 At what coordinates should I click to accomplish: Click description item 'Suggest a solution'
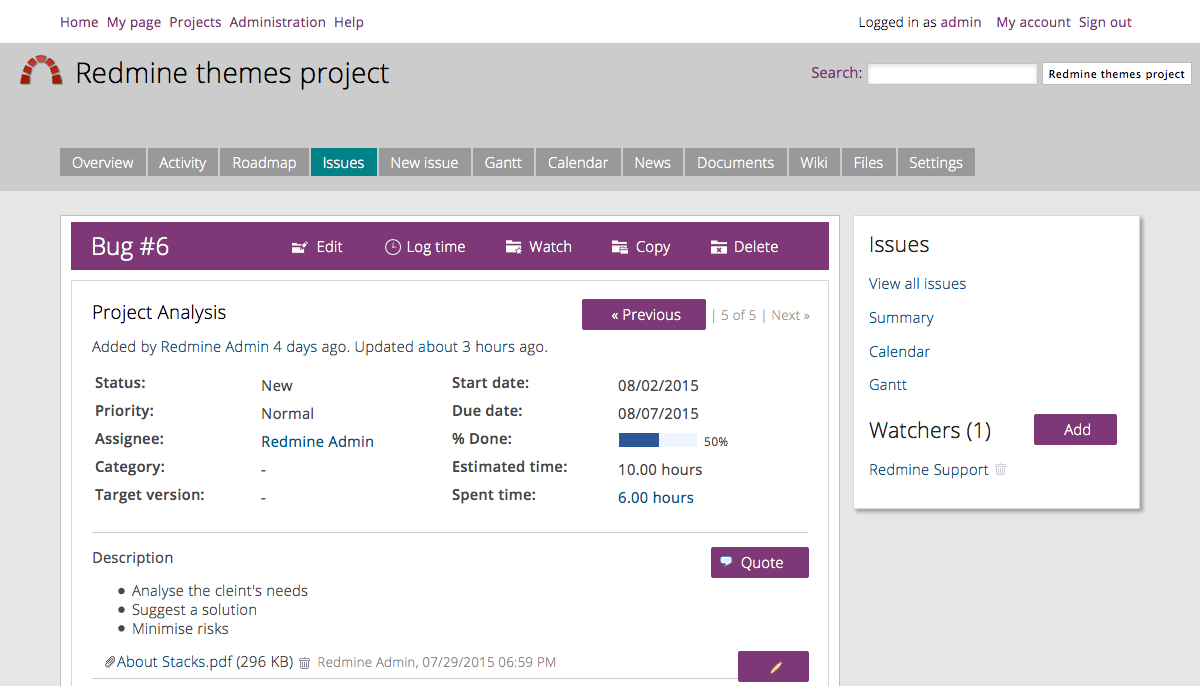point(194,610)
